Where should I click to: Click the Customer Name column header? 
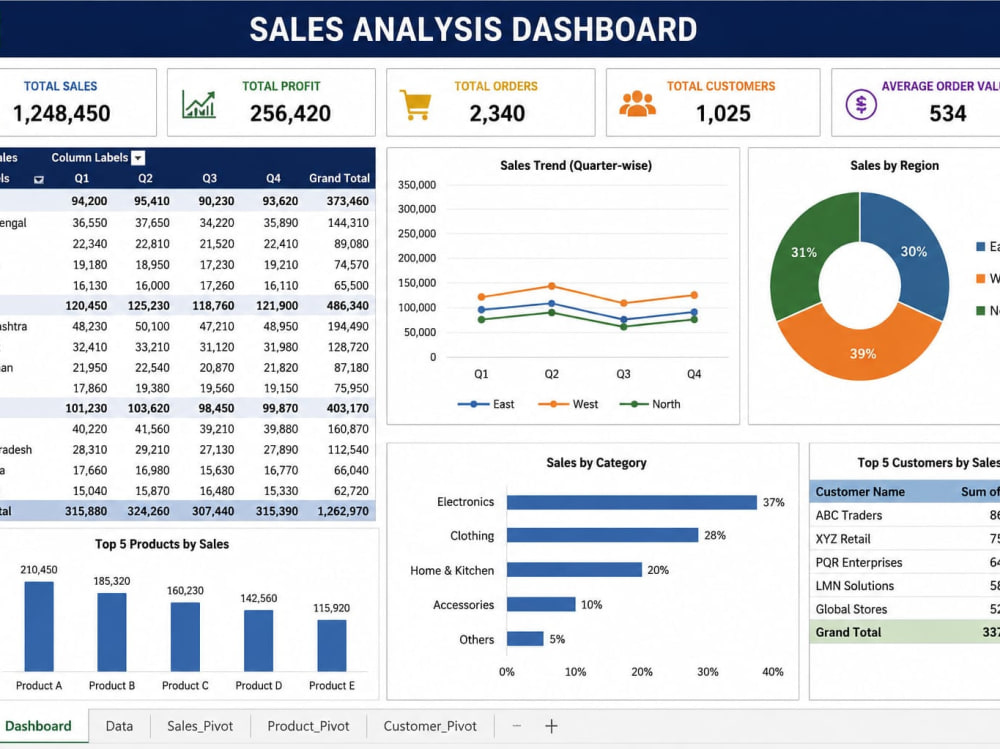click(x=860, y=492)
